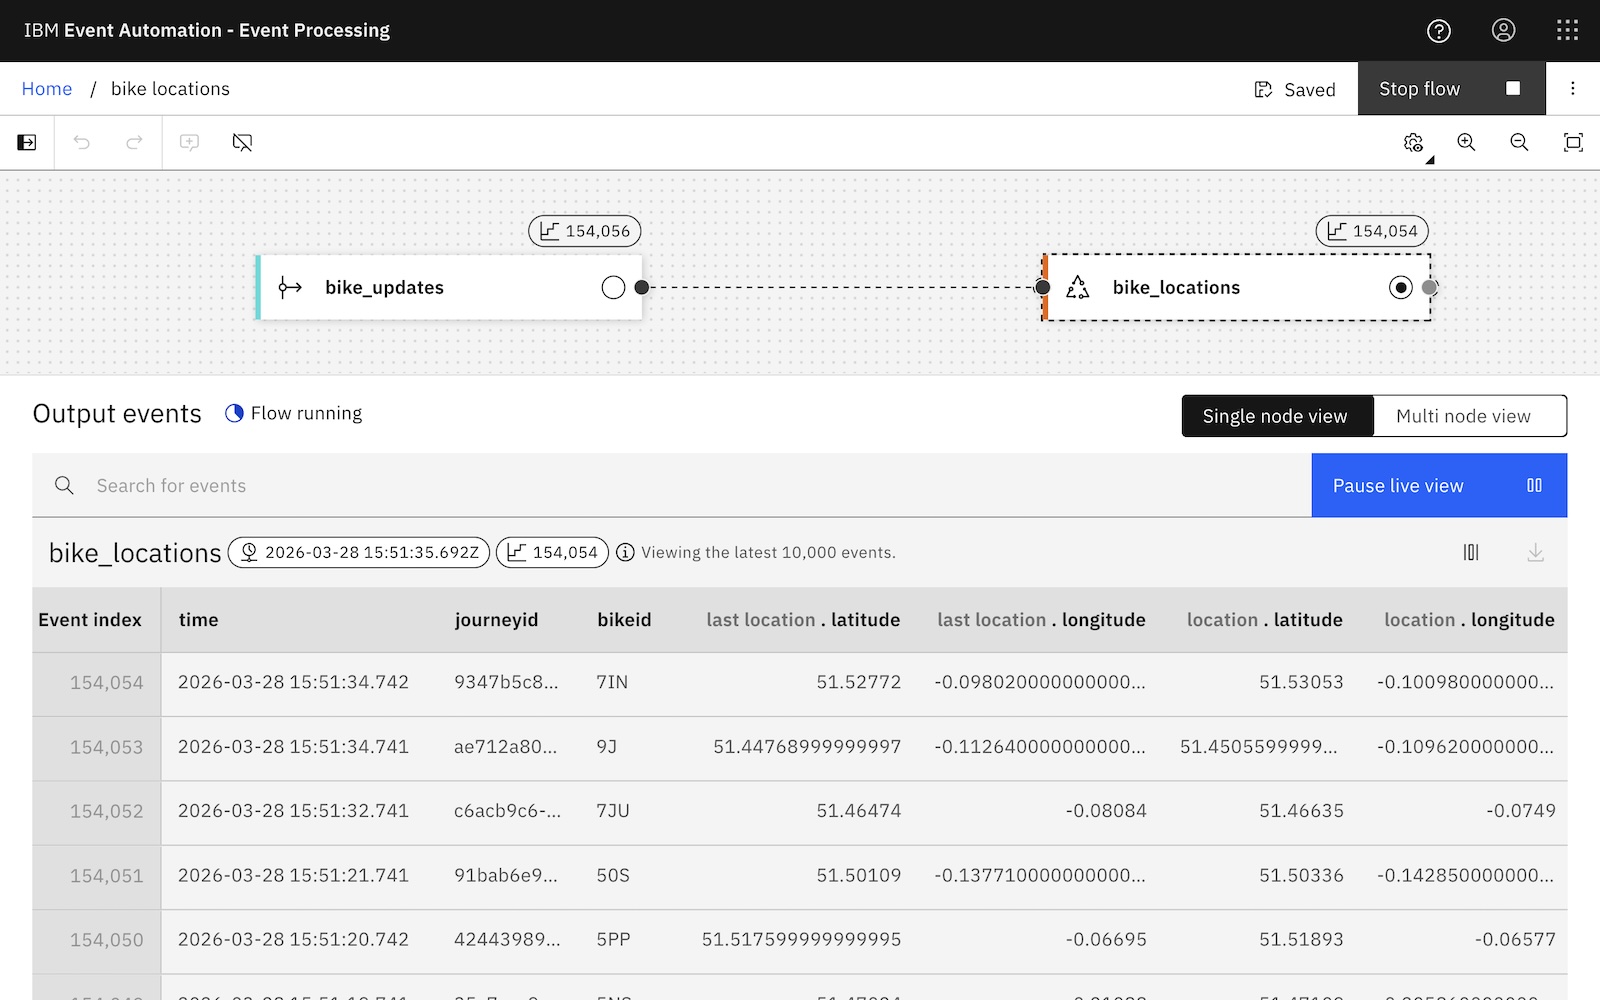1600x1000 pixels.
Task: Open the column settings icon
Action: tap(1470, 553)
